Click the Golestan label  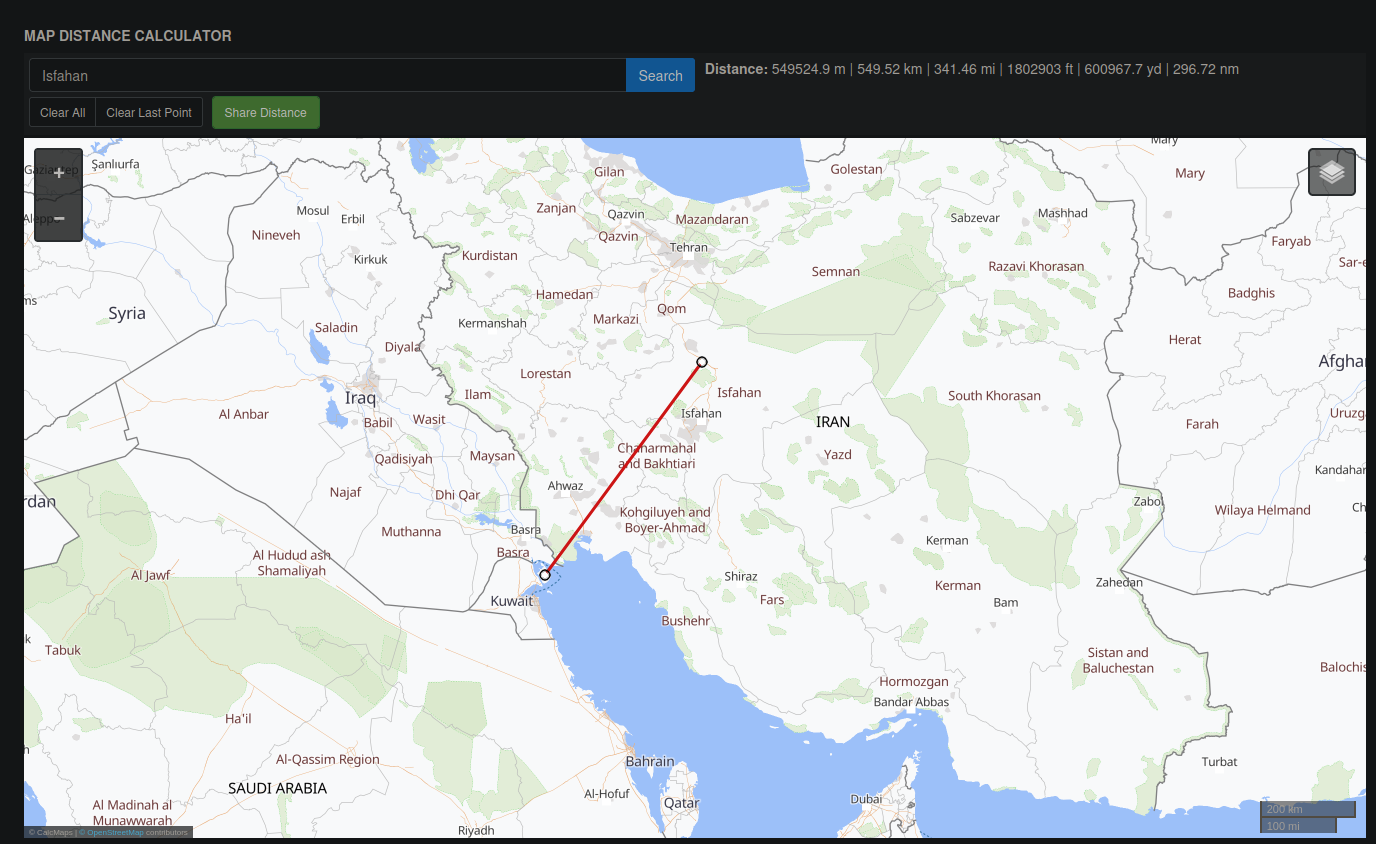[x=857, y=169]
